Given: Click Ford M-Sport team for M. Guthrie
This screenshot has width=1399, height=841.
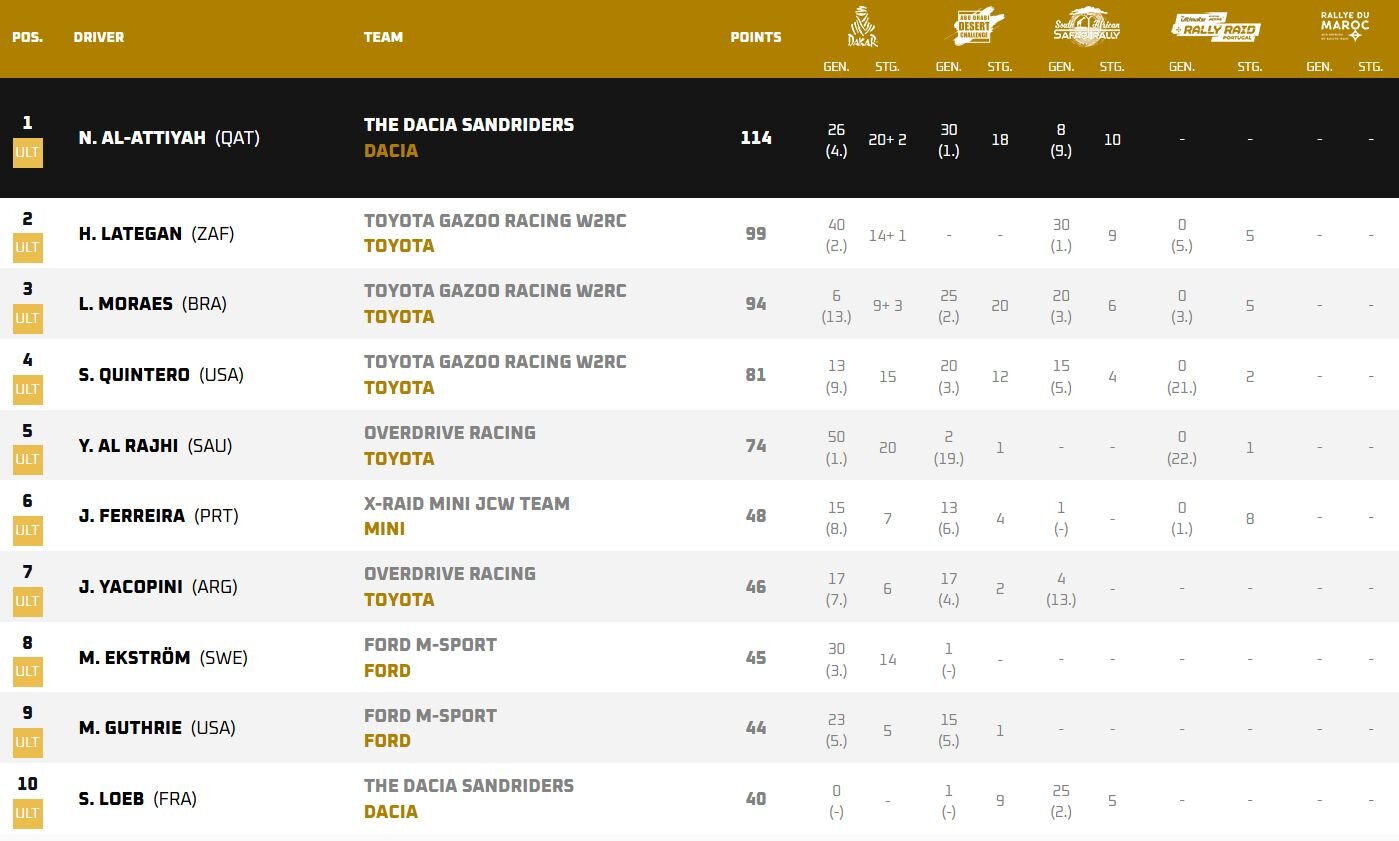Looking at the screenshot, I should point(430,715).
